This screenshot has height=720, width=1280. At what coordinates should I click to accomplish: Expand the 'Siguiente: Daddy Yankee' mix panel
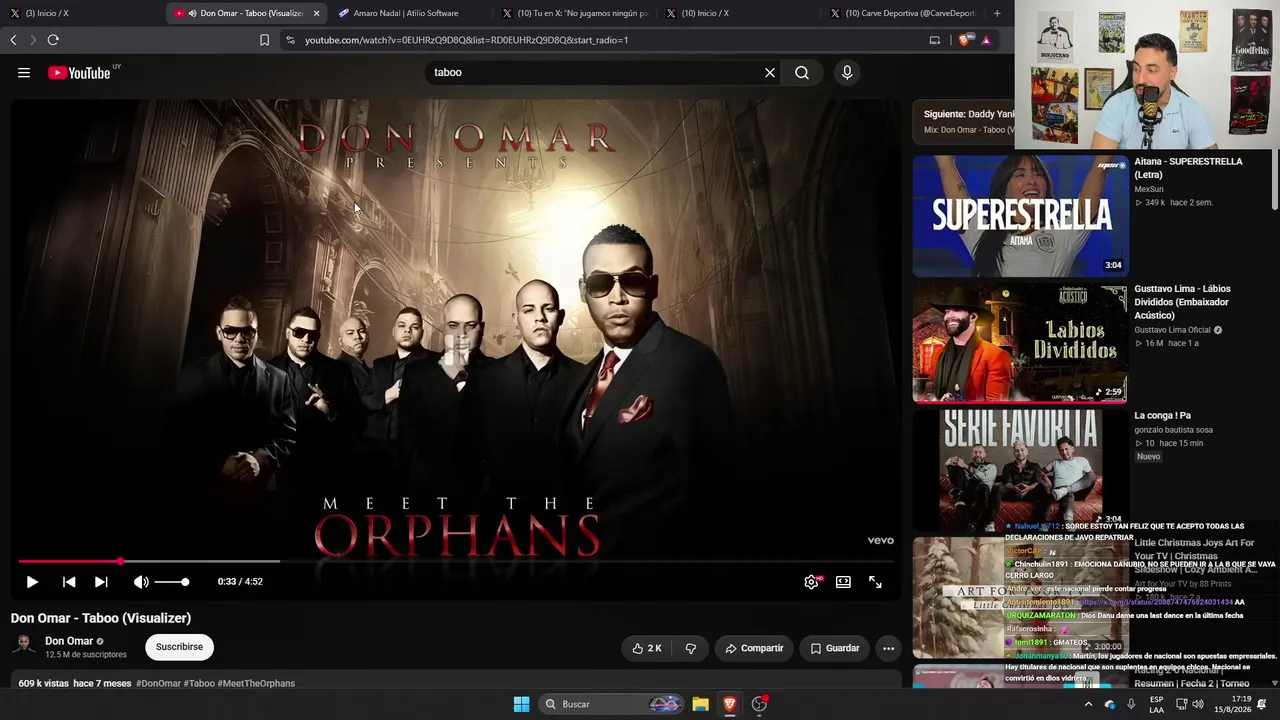964,121
